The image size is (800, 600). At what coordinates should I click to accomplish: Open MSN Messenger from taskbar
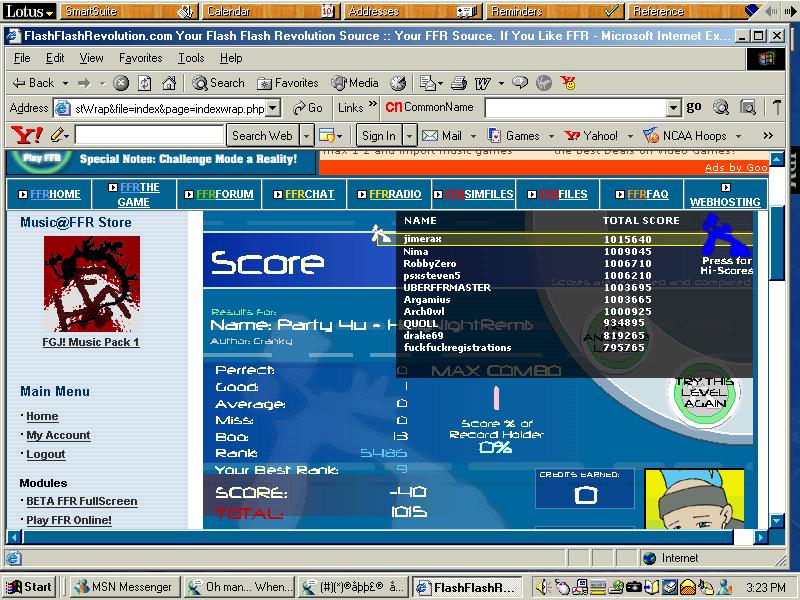[x=124, y=587]
